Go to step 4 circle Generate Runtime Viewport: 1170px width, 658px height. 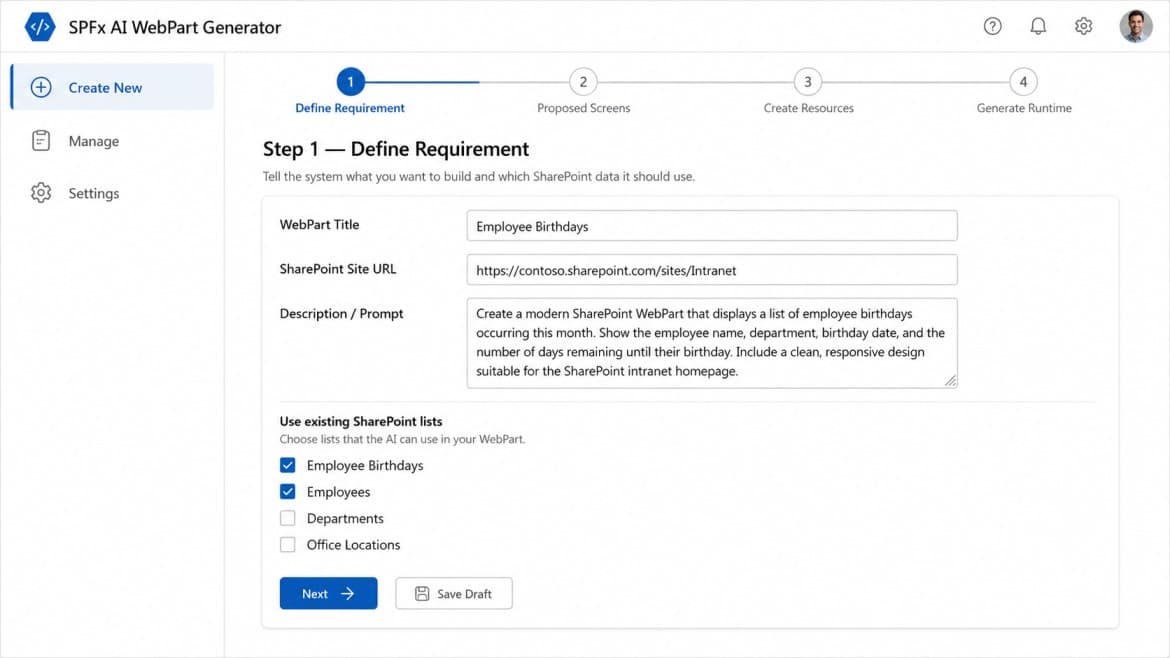pyautogui.click(x=1023, y=81)
